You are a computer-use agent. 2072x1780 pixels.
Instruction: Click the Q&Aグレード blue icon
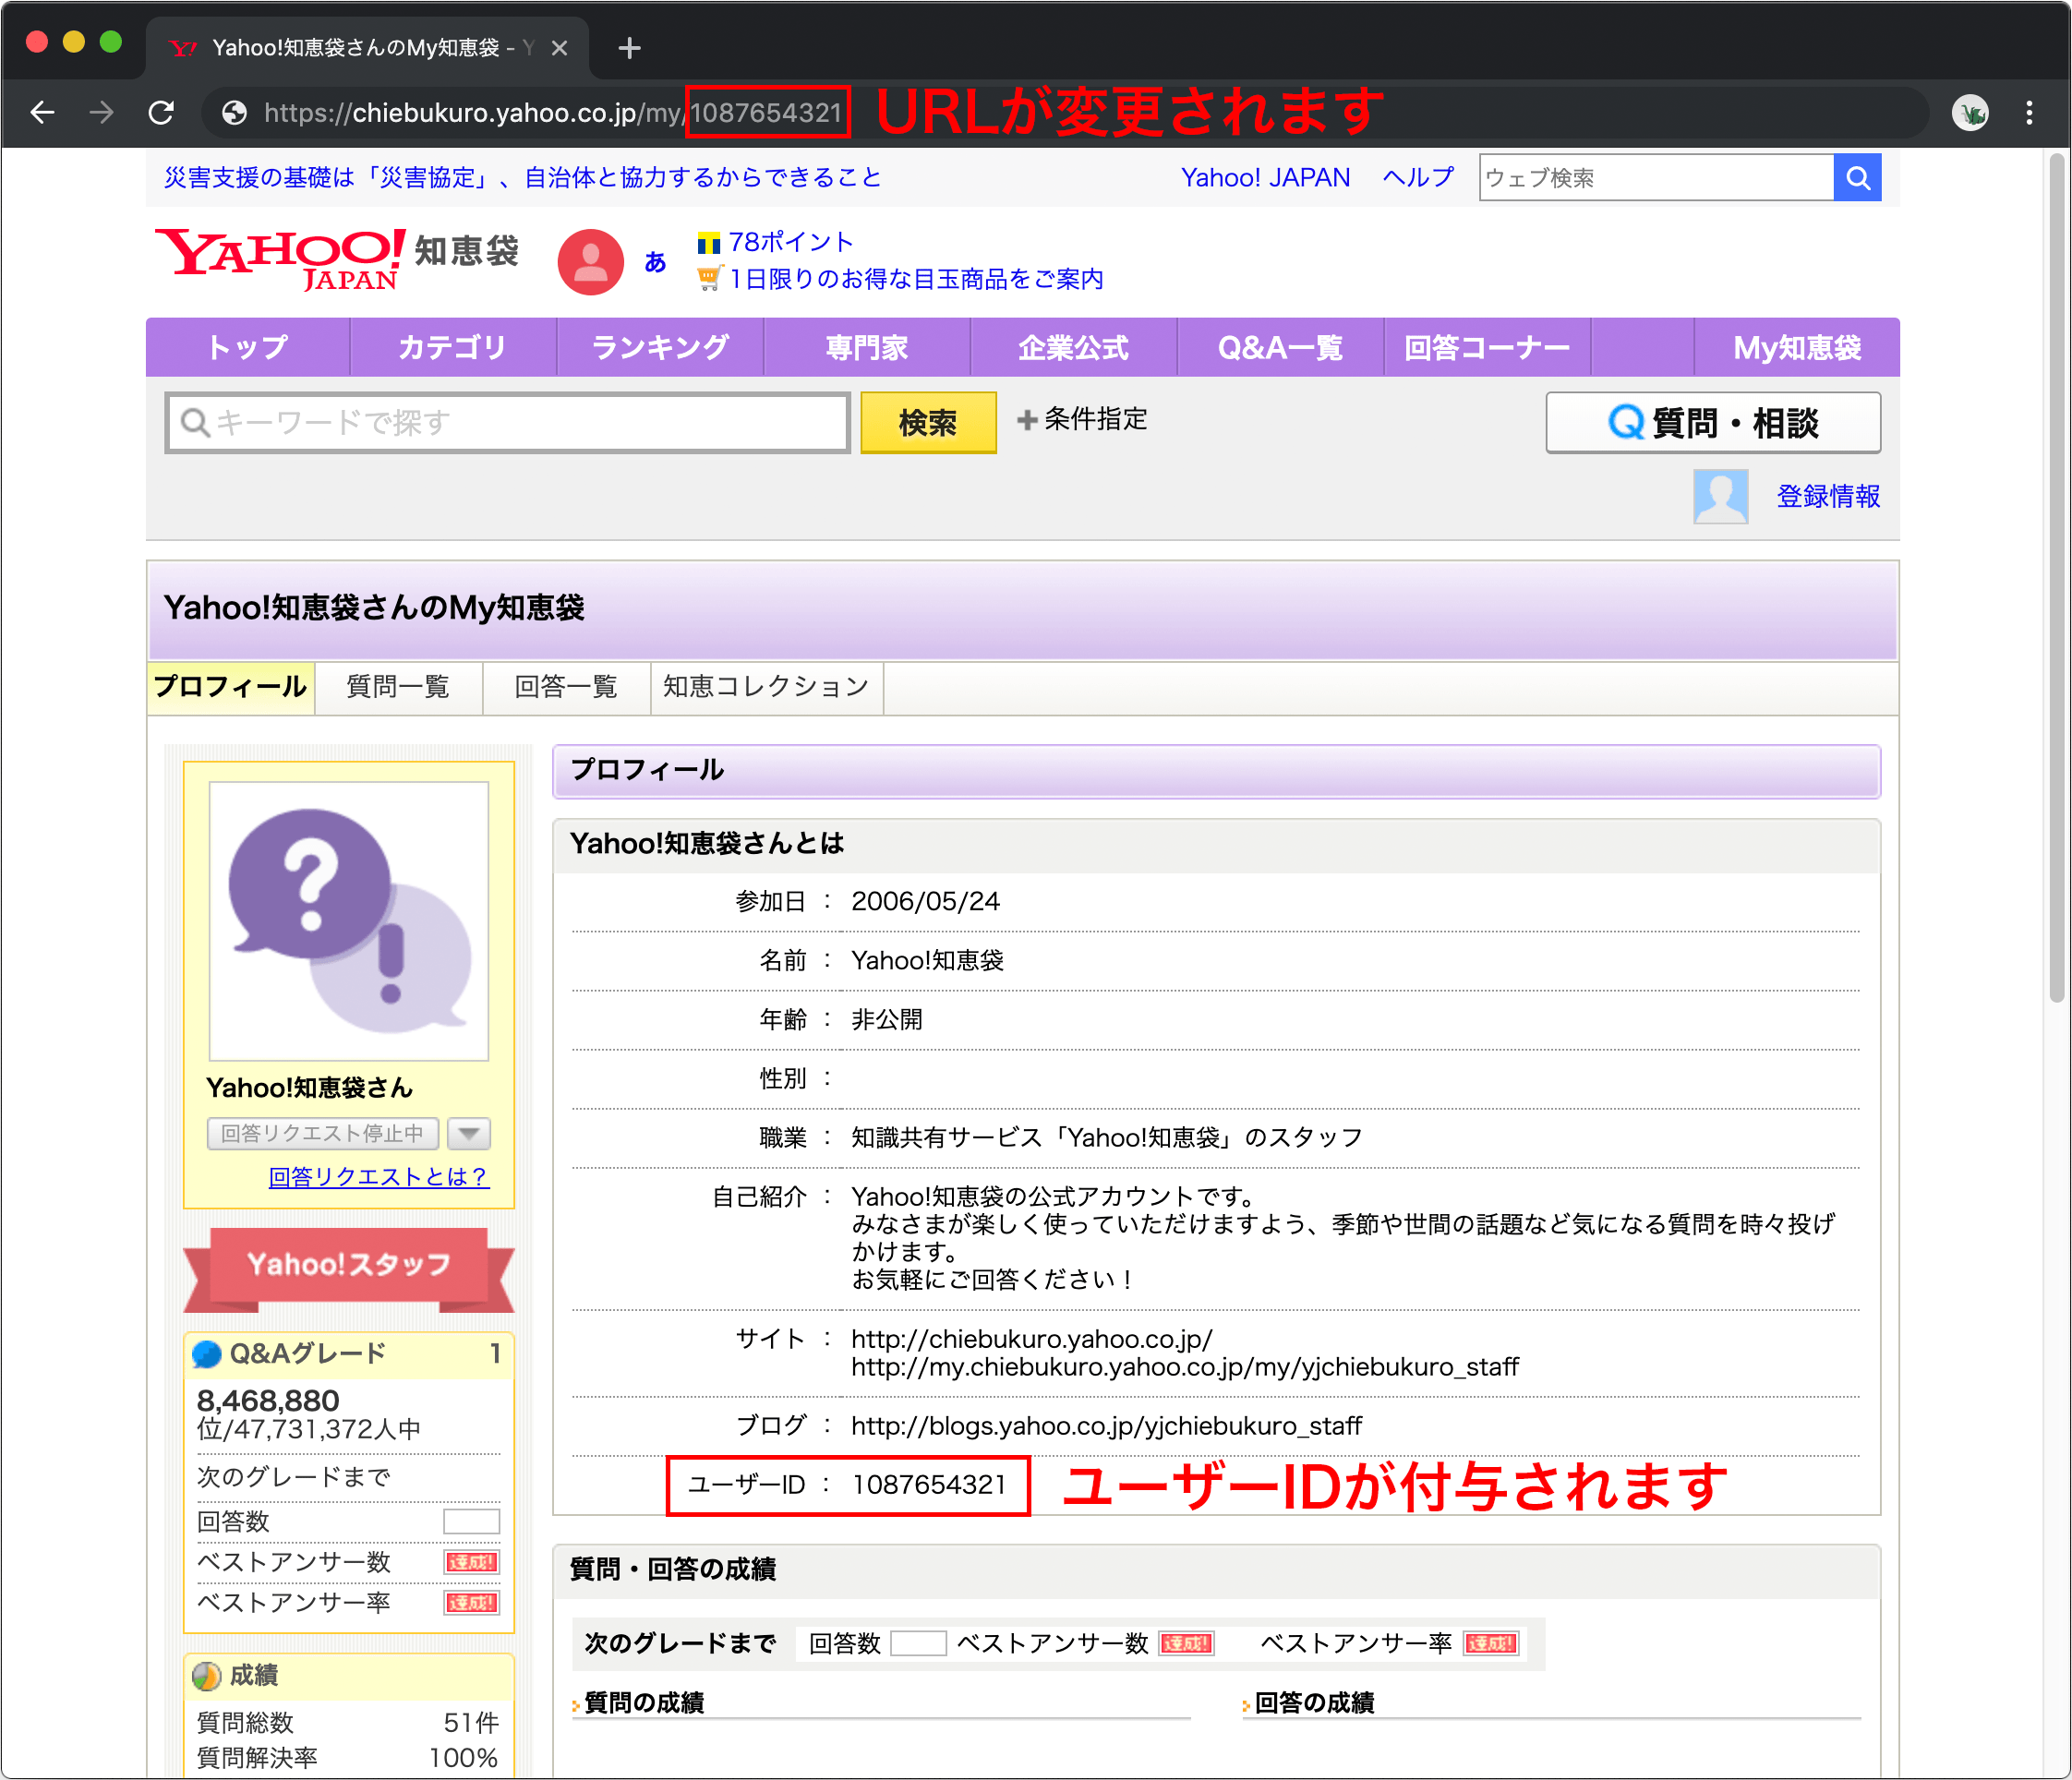click(207, 1354)
